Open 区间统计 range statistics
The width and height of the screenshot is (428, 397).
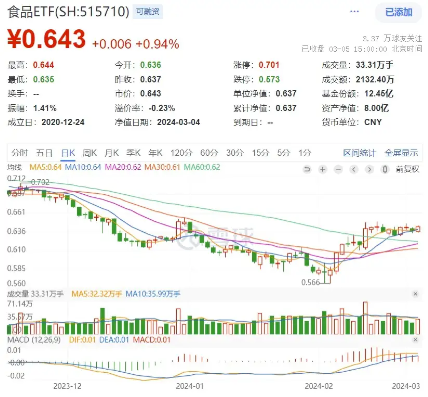tap(359, 153)
